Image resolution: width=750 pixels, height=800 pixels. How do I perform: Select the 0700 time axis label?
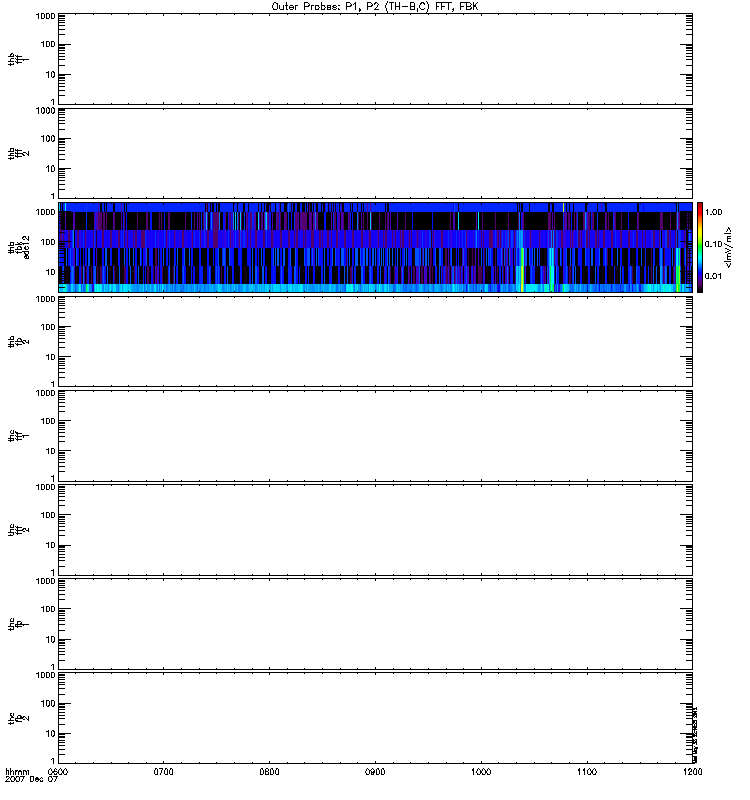[x=163, y=772]
